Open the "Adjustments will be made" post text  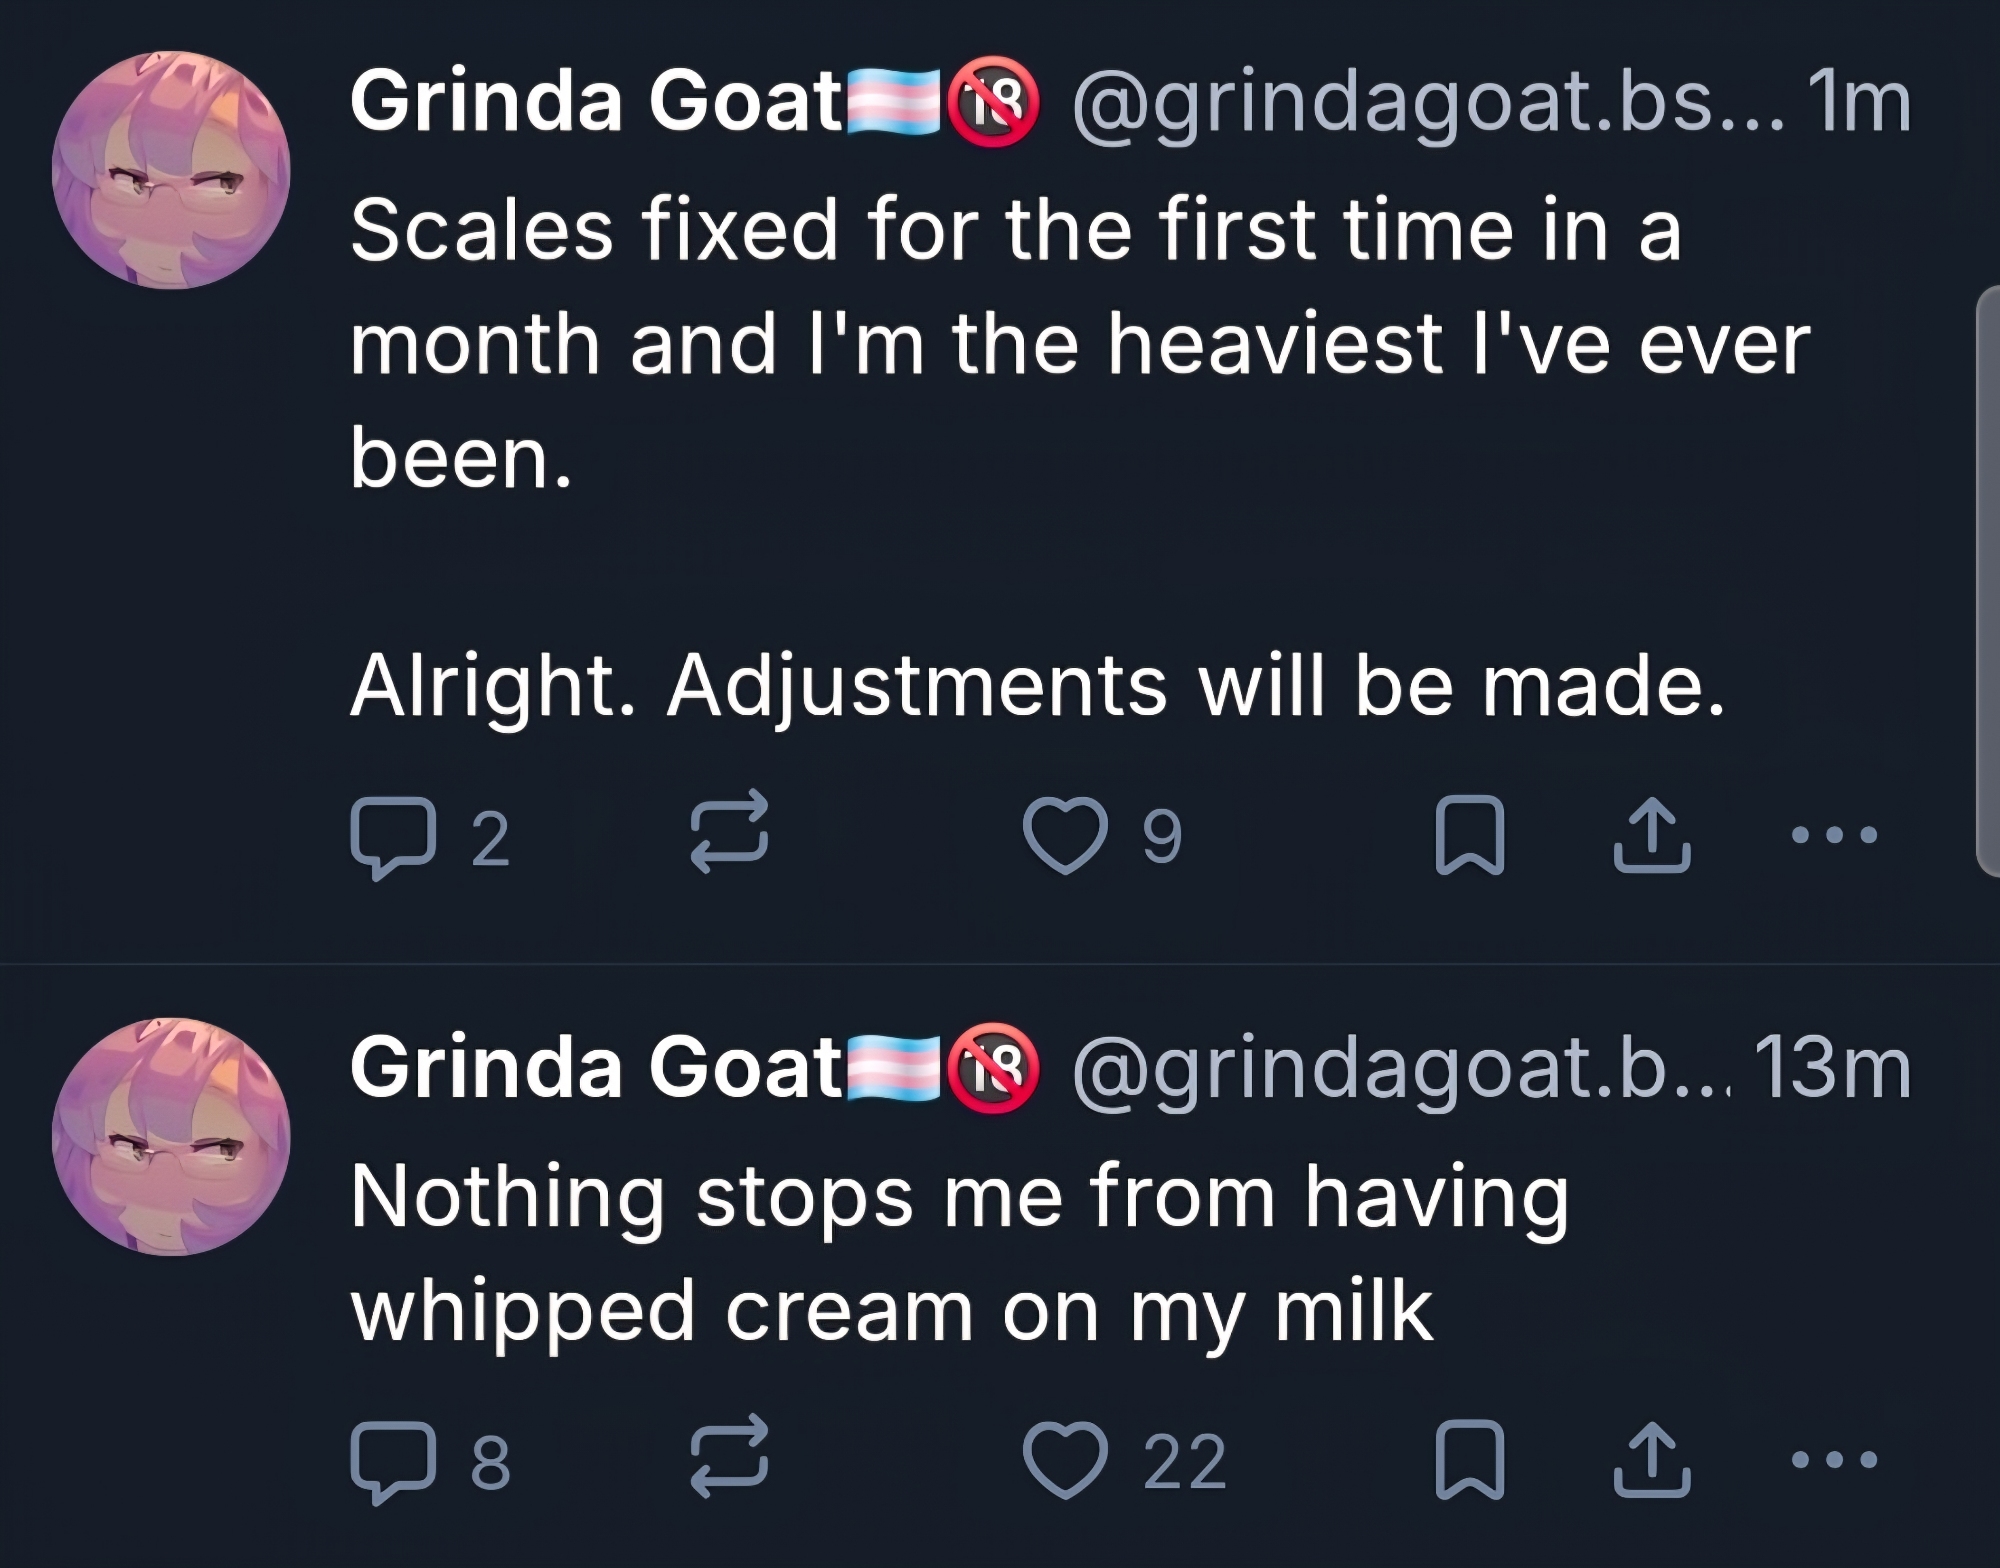[1037, 687]
